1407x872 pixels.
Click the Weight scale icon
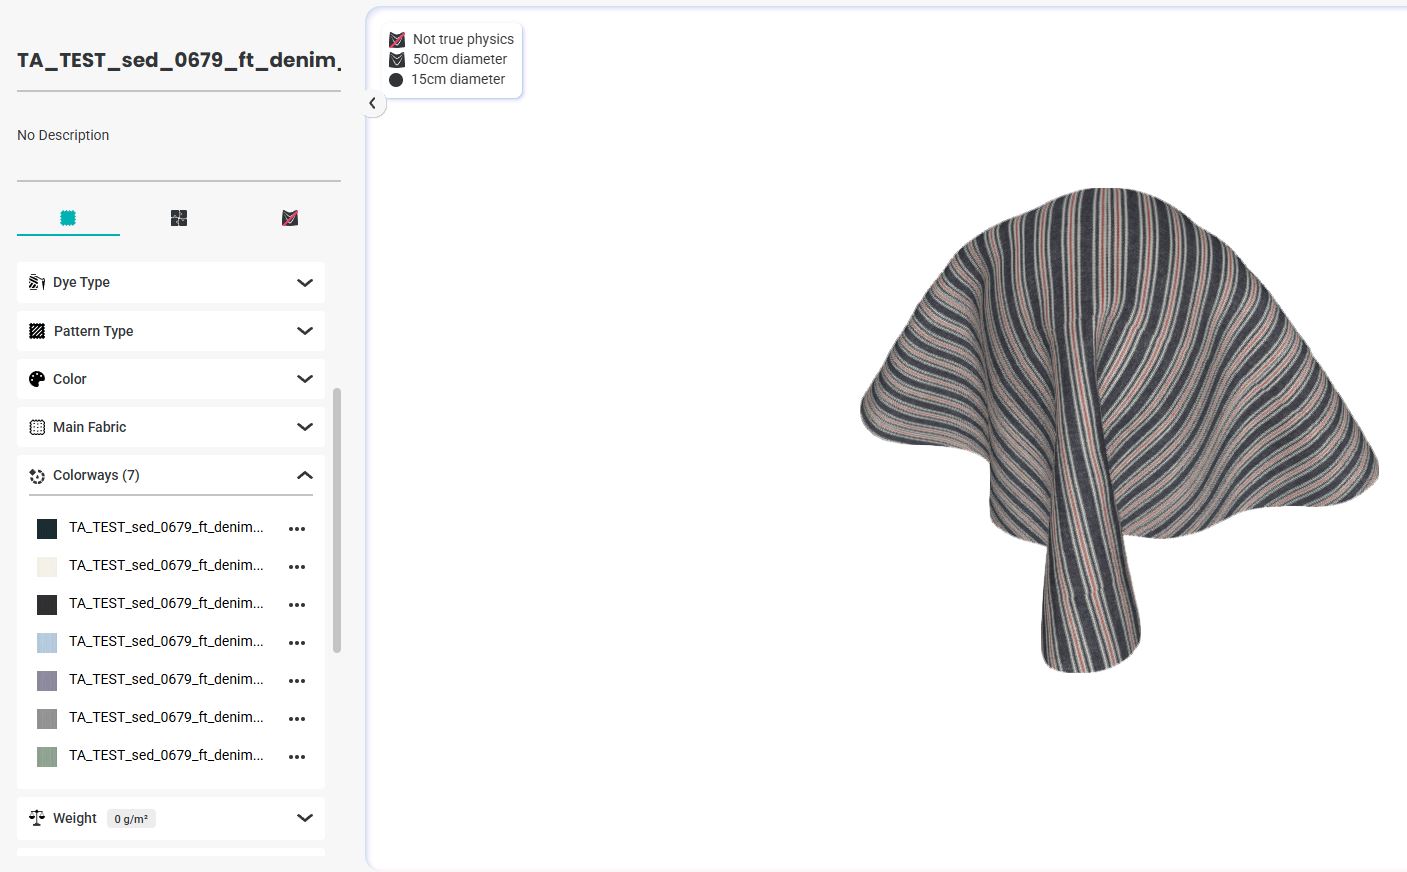point(37,818)
